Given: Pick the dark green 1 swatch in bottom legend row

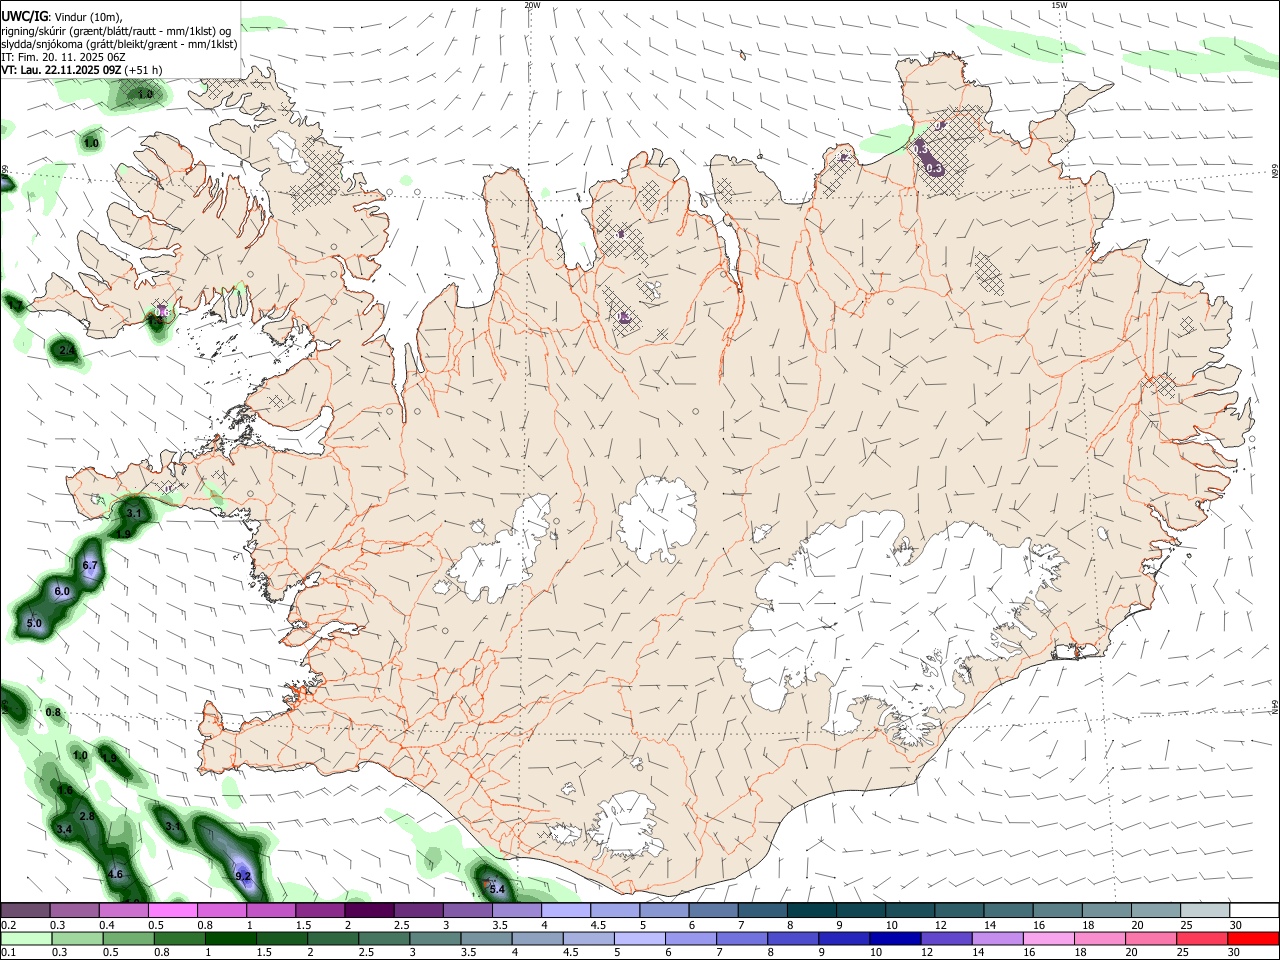Looking at the screenshot, I should coord(230,939).
